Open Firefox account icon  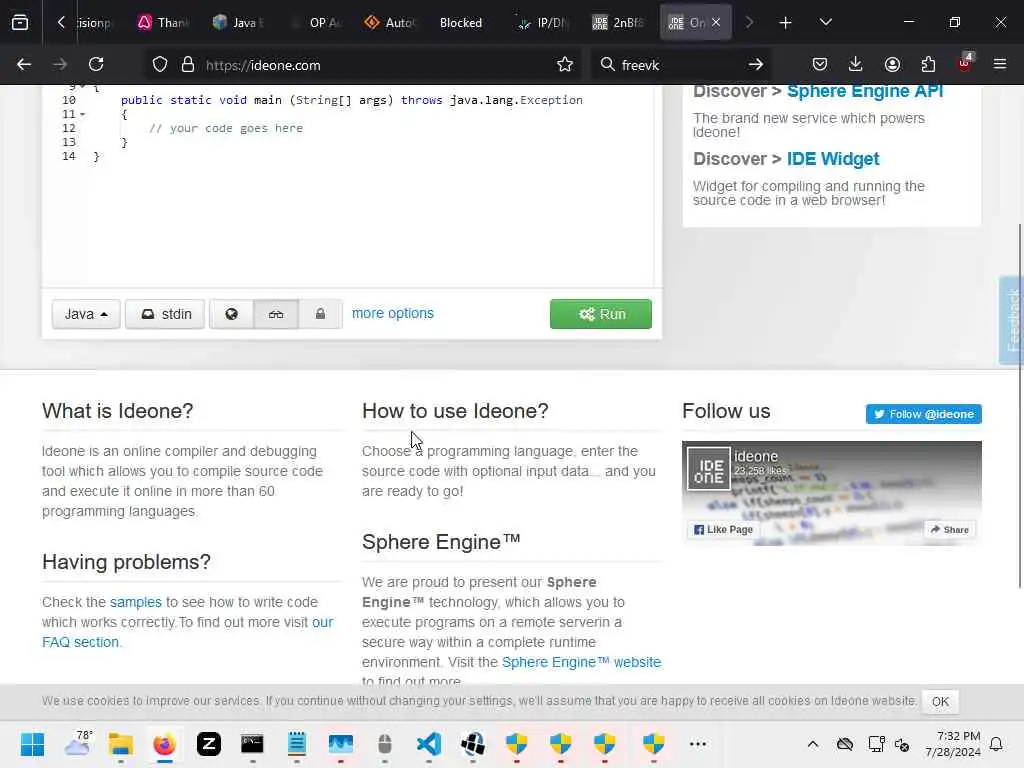892,65
